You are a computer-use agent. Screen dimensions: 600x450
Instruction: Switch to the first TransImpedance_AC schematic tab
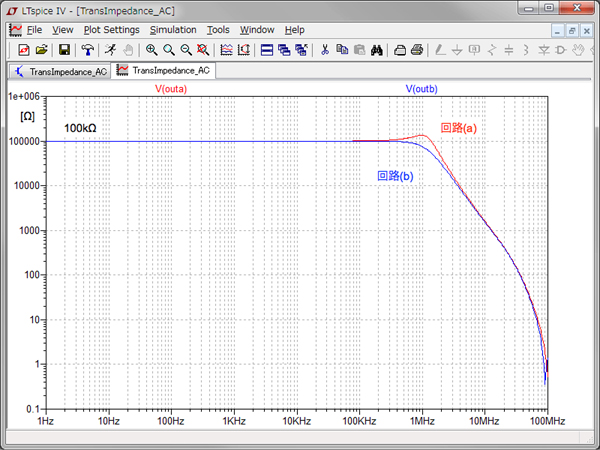pyautogui.click(x=59, y=71)
